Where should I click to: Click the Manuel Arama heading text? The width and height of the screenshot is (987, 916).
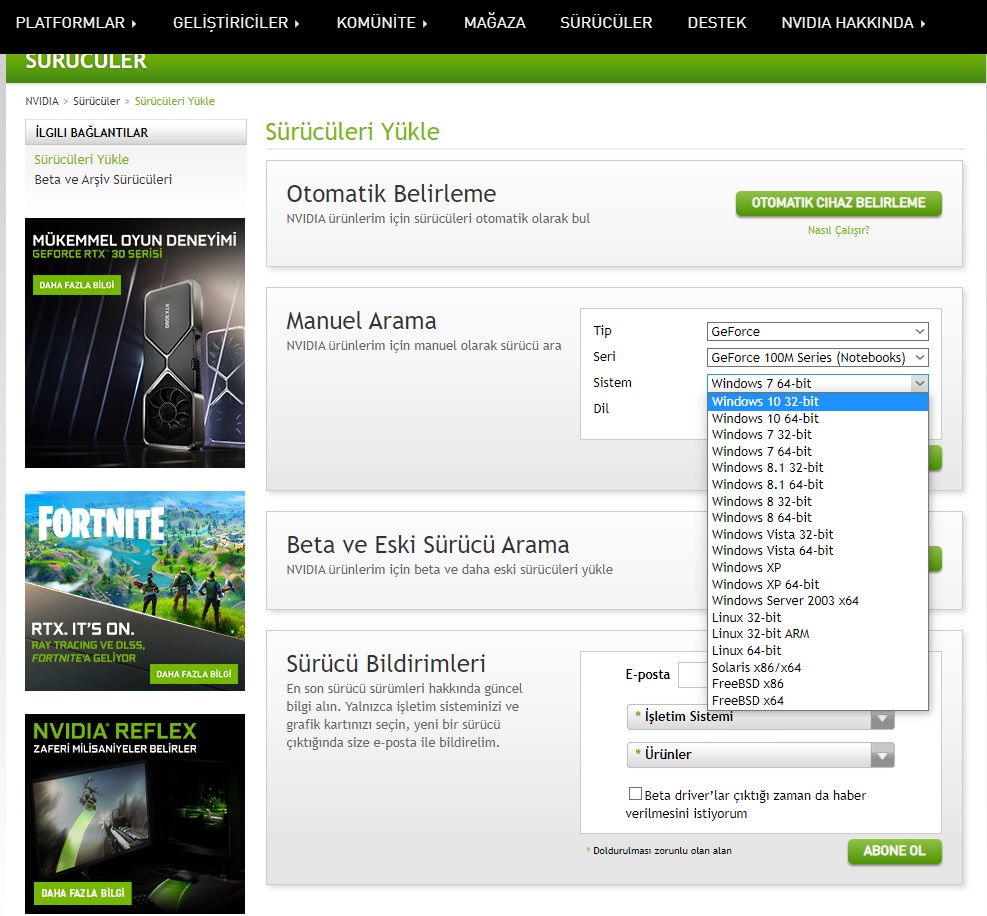coord(361,321)
